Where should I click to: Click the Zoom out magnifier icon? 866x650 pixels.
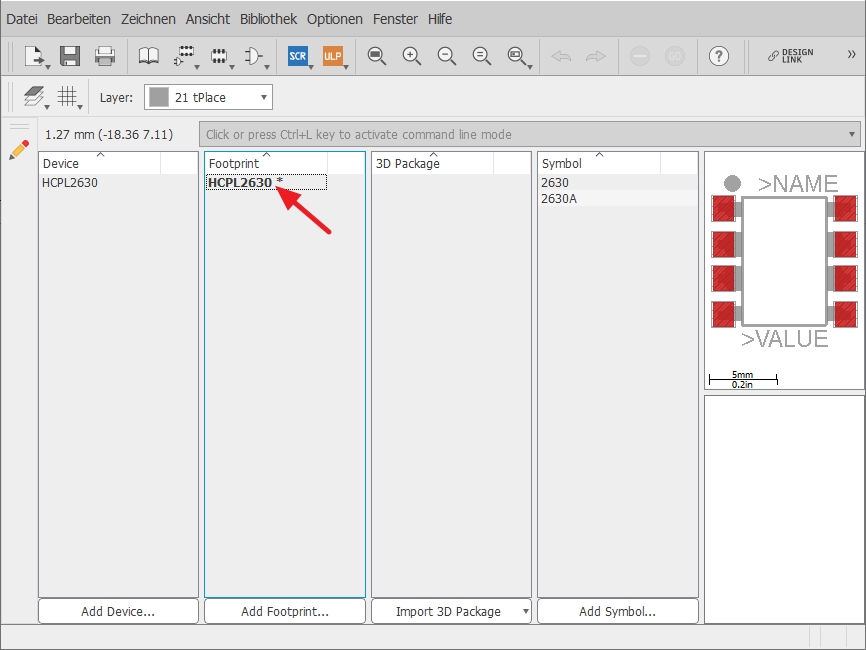(x=446, y=56)
